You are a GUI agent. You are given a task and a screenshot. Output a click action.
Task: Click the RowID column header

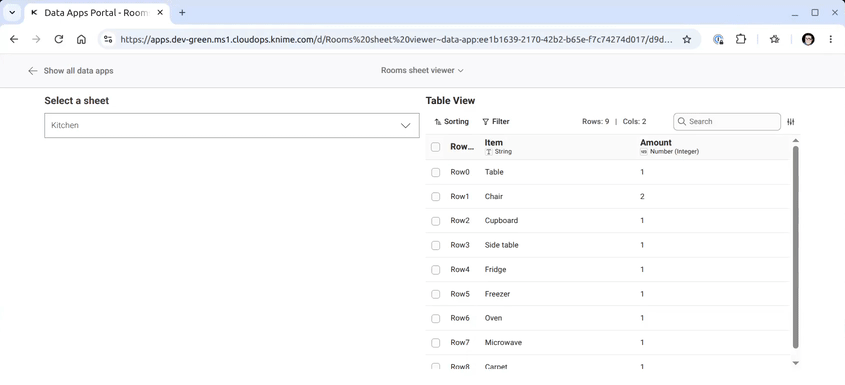[462, 147]
